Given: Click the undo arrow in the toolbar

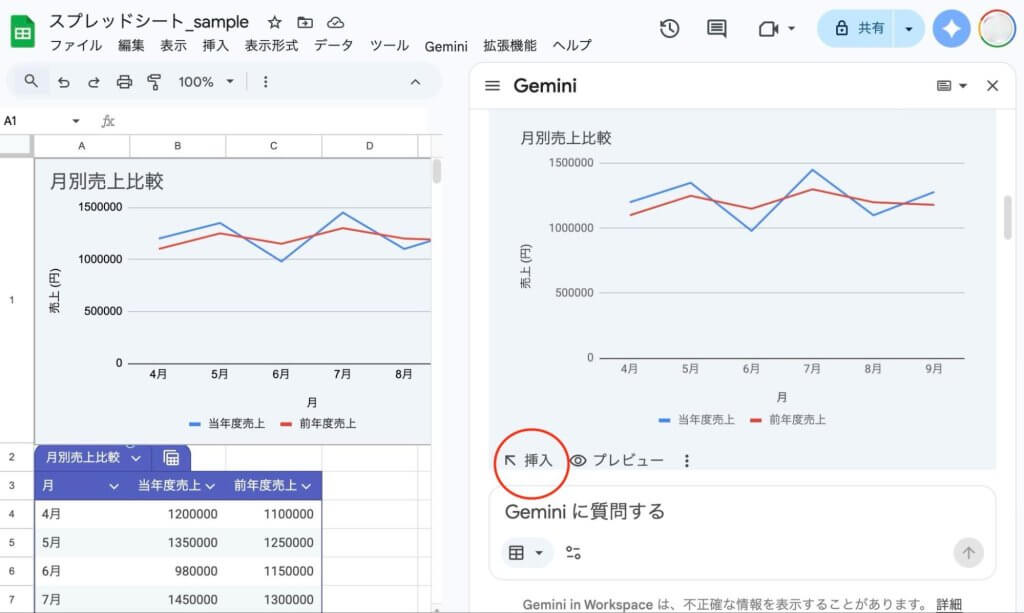Looking at the screenshot, I should click(x=64, y=82).
